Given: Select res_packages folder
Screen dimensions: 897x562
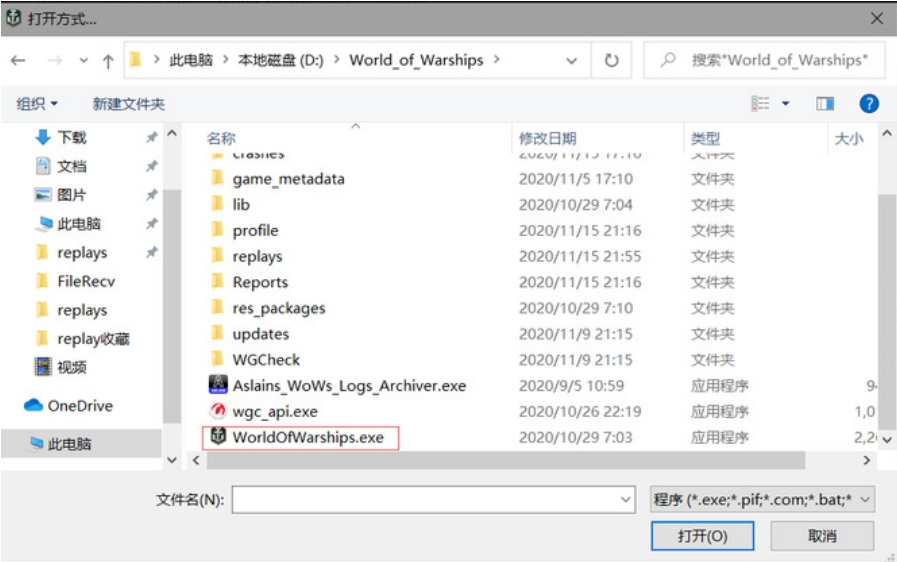Looking at the screenshot, I should (279, 308).
